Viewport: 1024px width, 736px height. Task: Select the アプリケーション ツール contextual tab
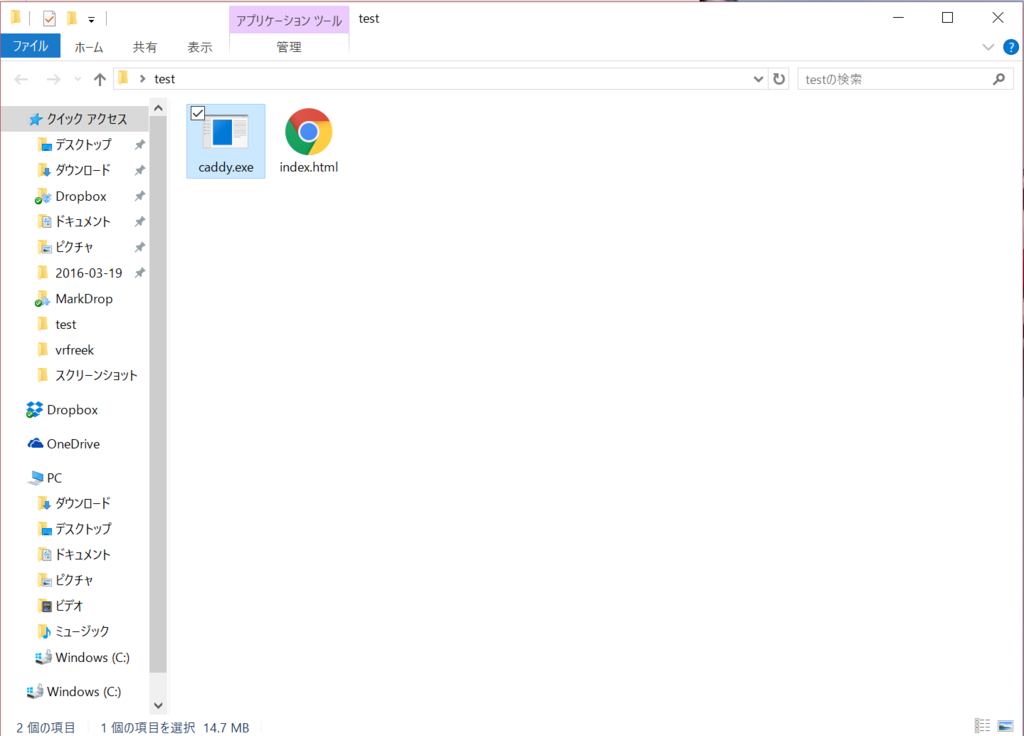coord(289,20)
